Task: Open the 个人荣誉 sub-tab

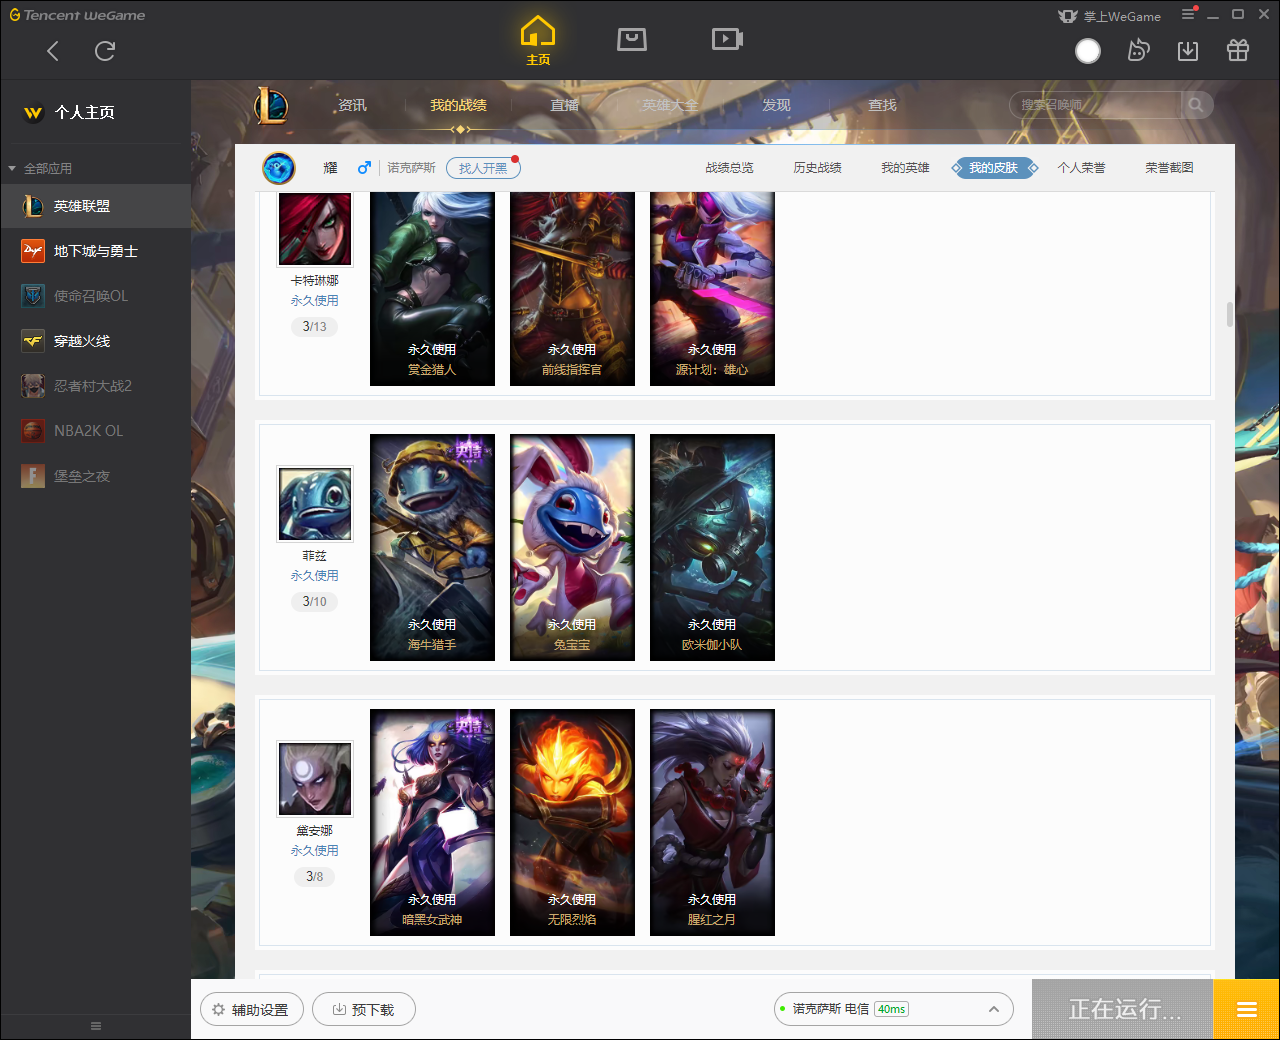Action: (1081, 168)
